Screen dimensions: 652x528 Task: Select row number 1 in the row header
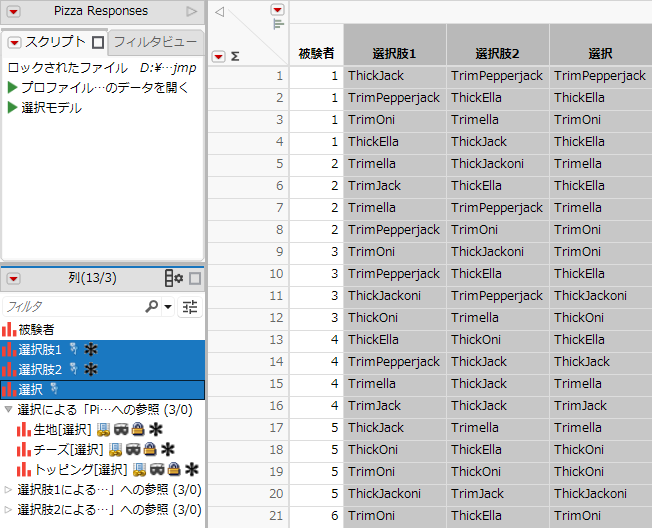(x=248, y=76)
